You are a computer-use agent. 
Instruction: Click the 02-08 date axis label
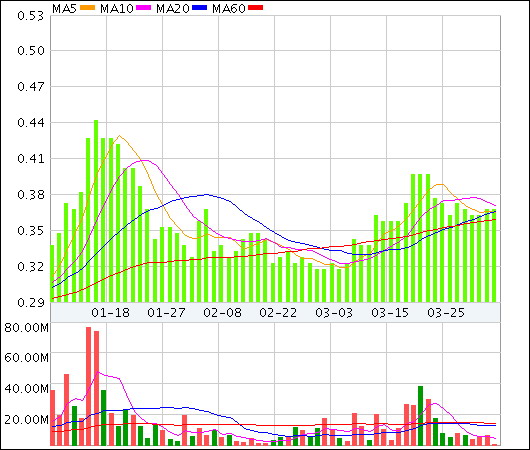222,313
